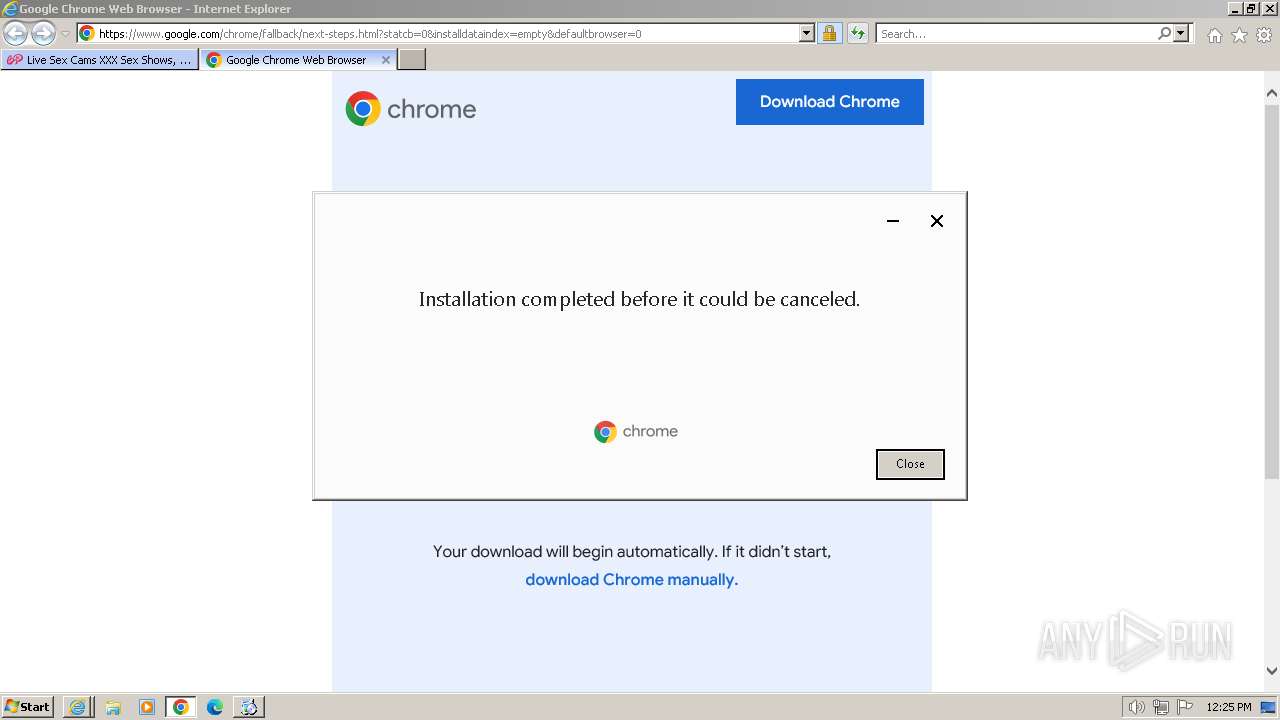Open network connection tray icon
1280x720 pixels.
click(1161, 707)
